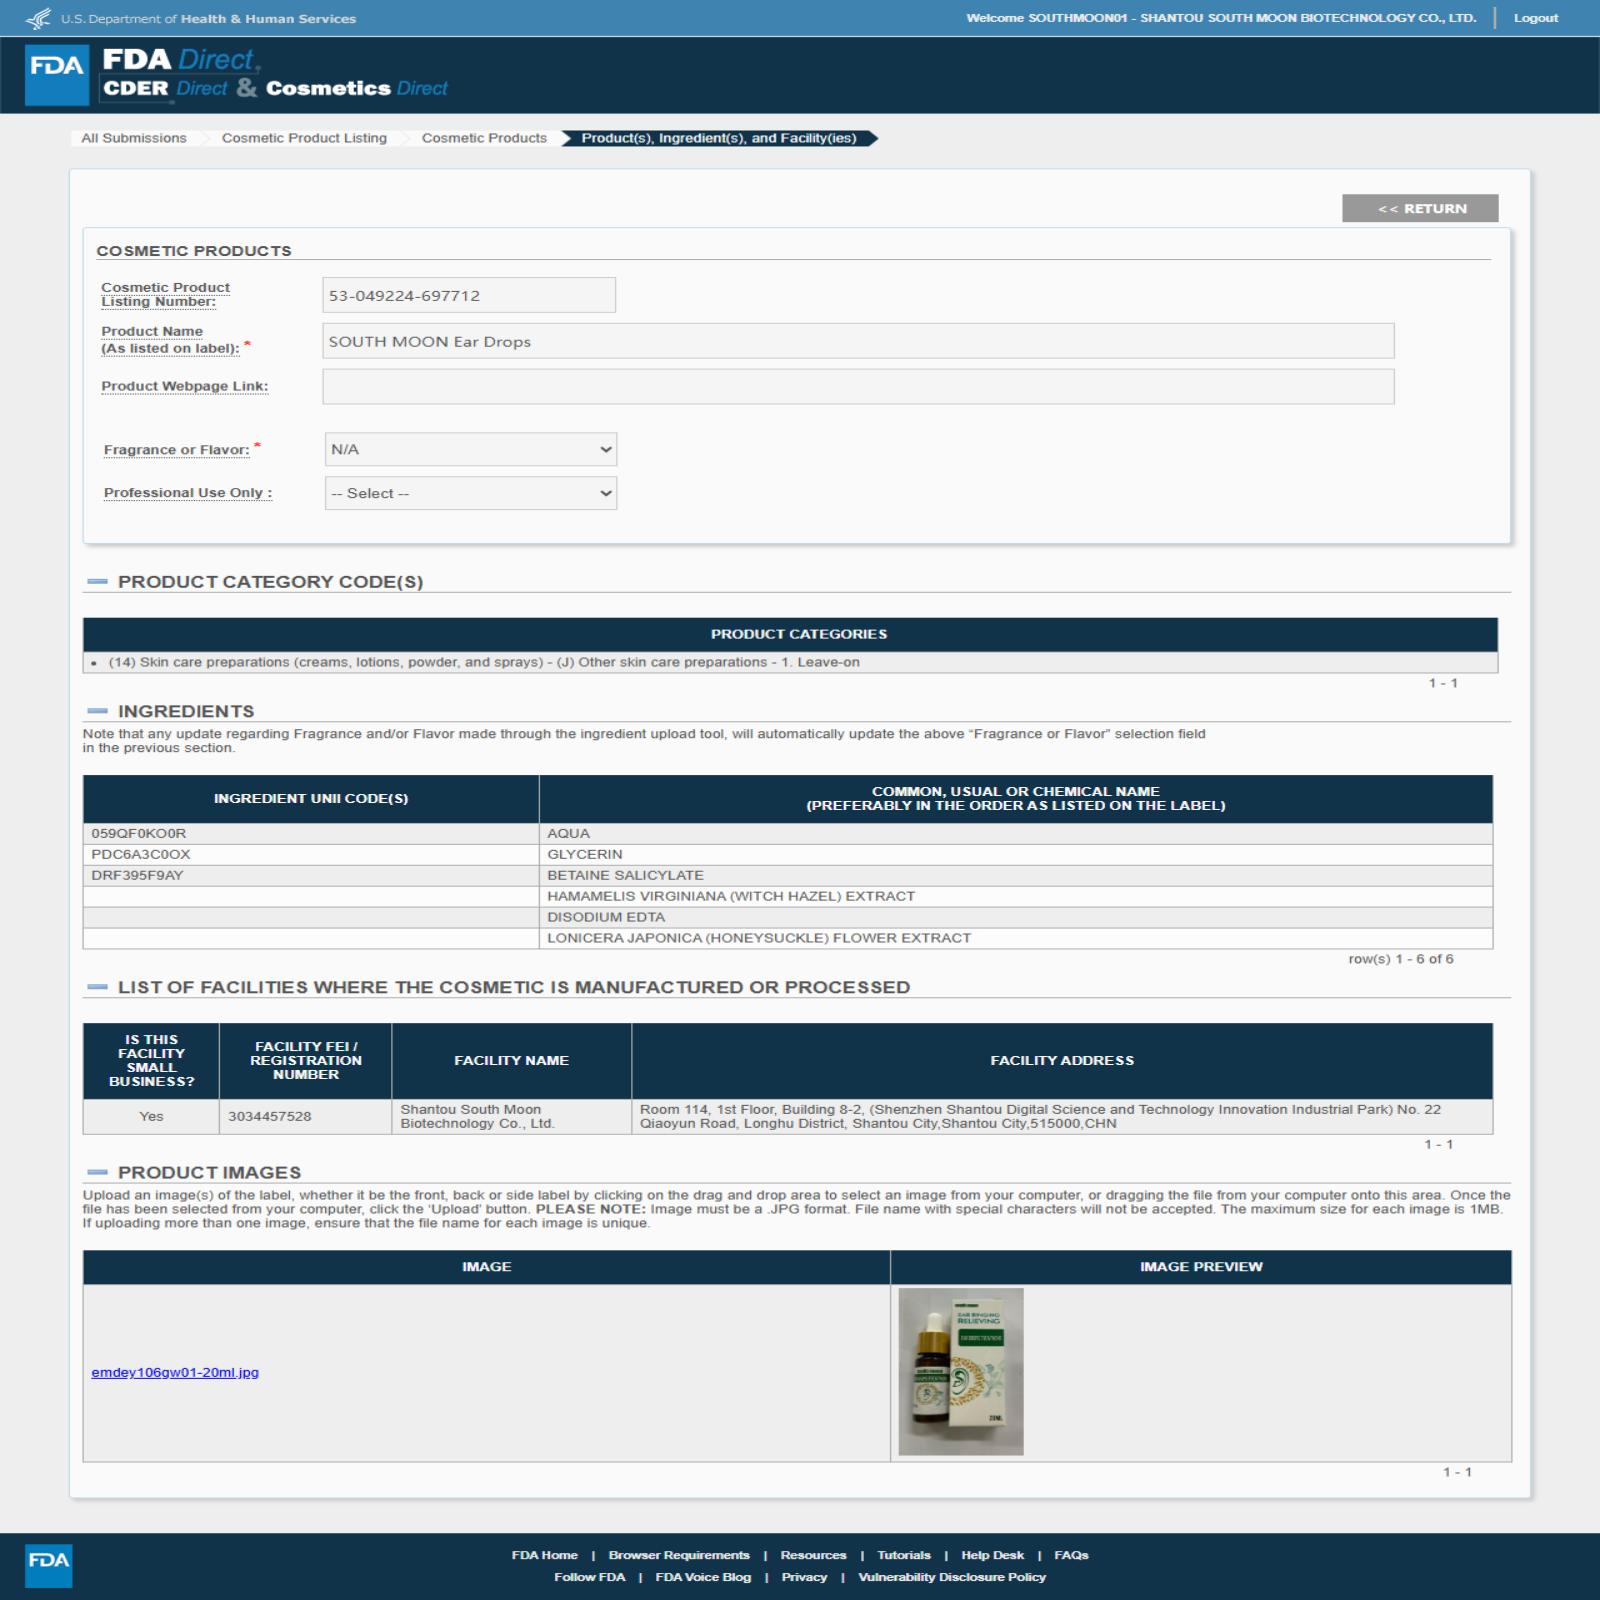Select the GLYCERIN ingredient cell
The height and width of the screenshot is (1600, 1600).
pos(1015,854)
